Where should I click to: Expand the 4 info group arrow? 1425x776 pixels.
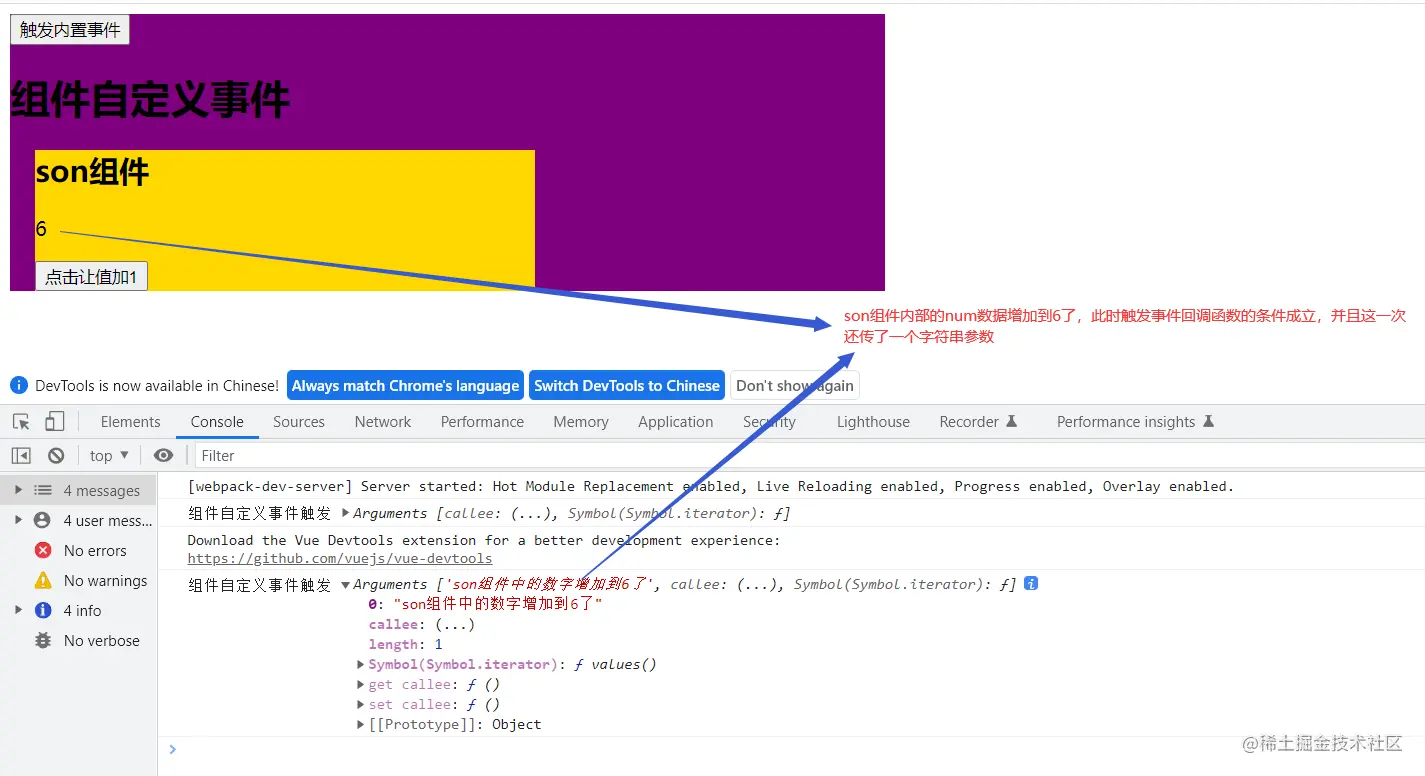pos(18,610)
